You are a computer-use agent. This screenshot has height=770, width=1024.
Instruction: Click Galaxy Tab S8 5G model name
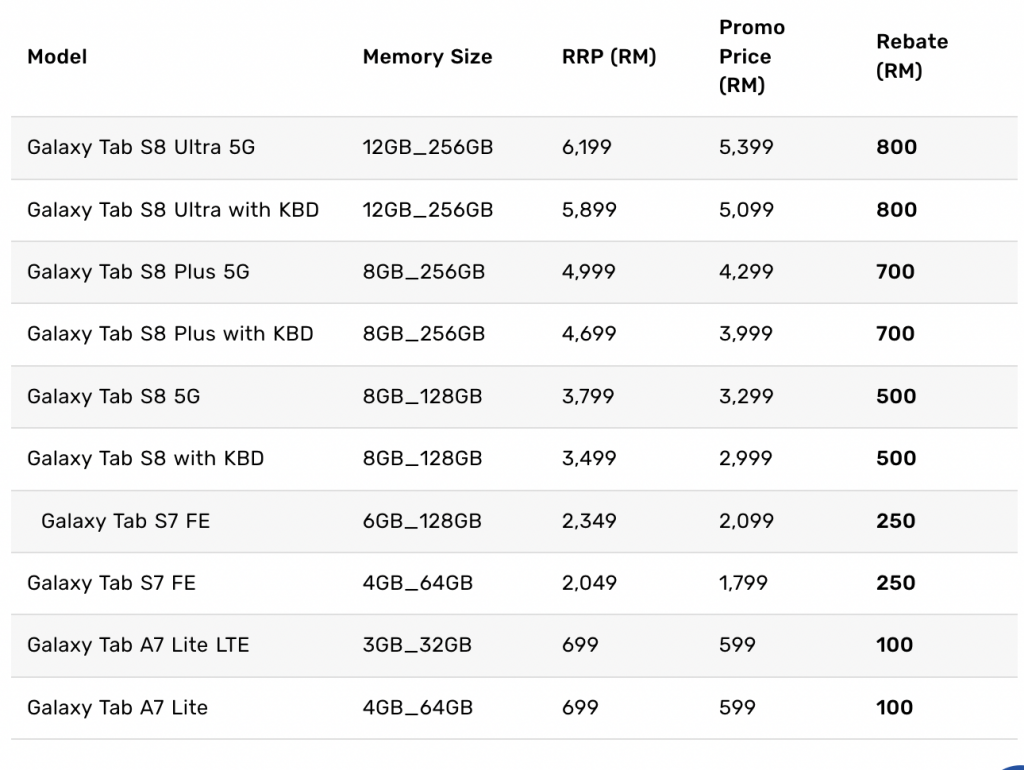pyautogui.click(x=114, y=396)
